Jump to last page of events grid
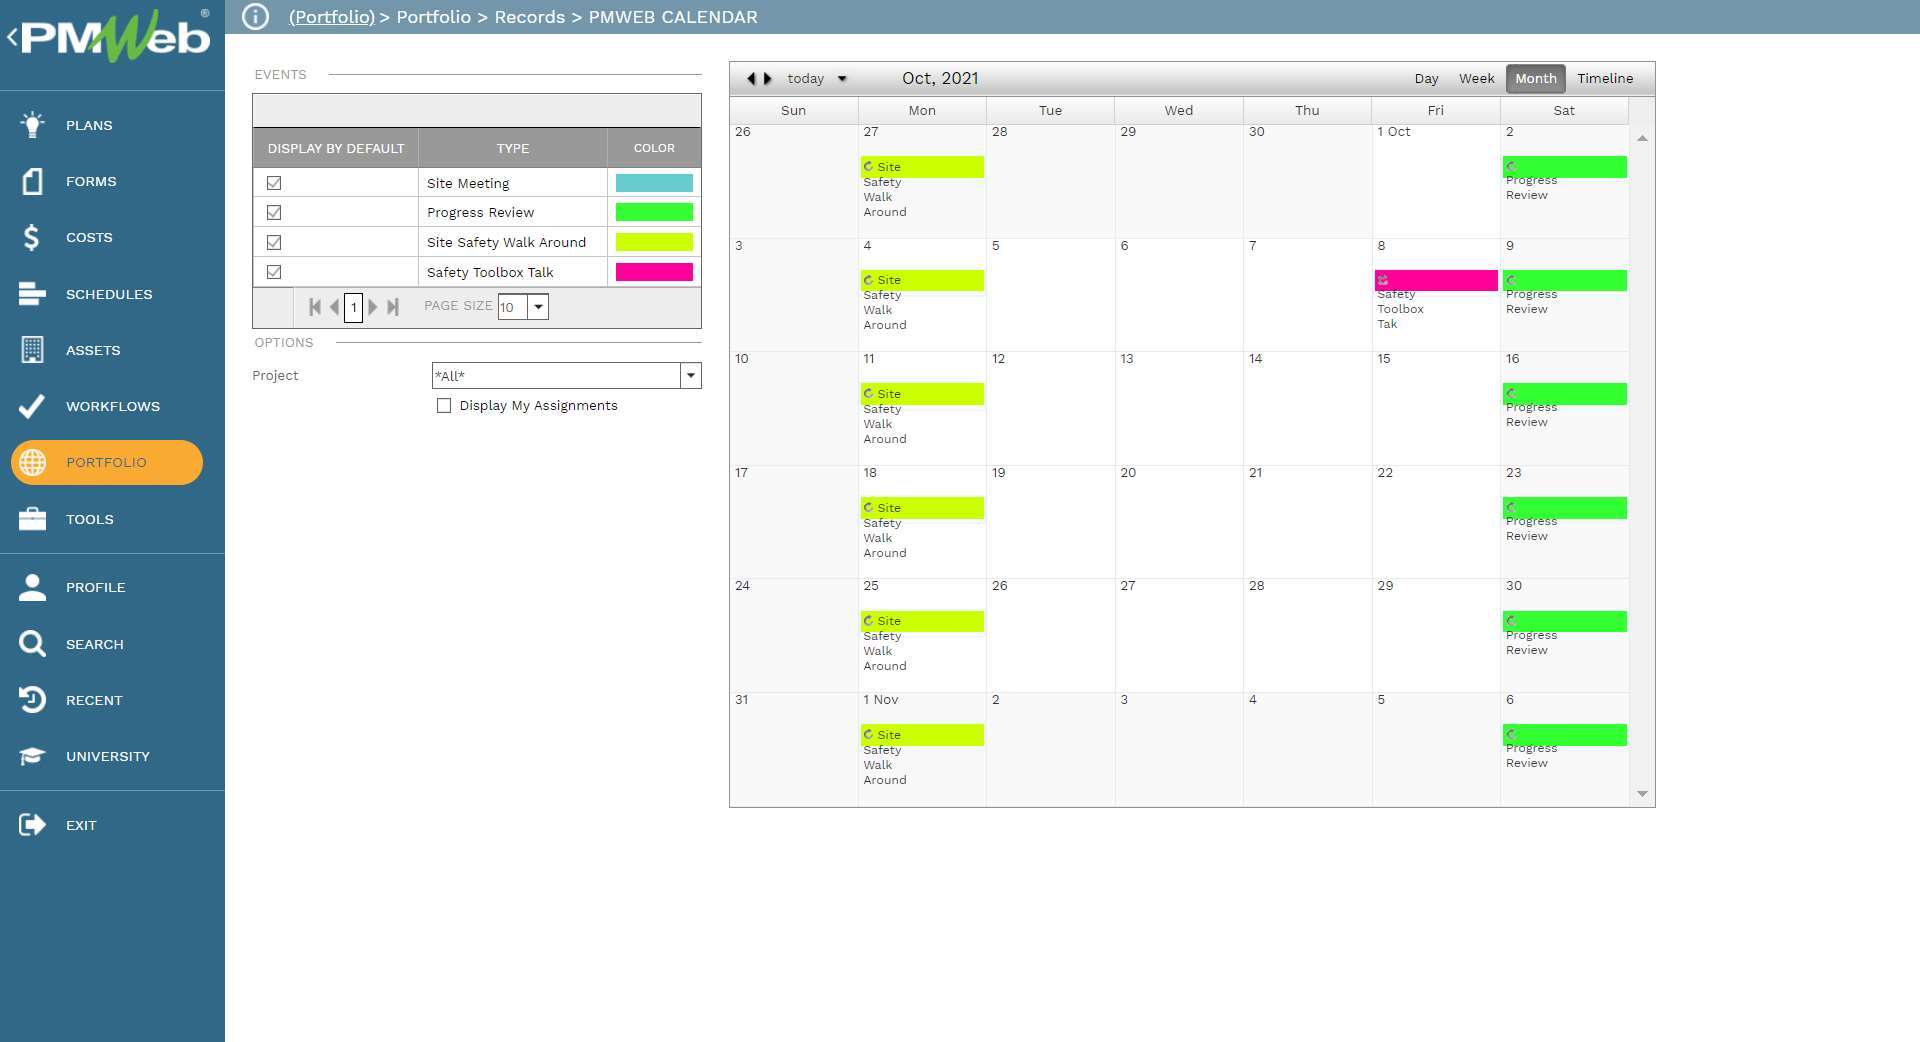1920x1042 pixels. [393, 307]
